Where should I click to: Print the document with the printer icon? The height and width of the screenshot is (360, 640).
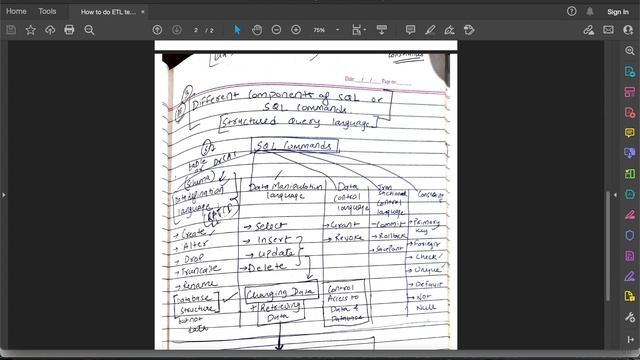tap(69, 30)
